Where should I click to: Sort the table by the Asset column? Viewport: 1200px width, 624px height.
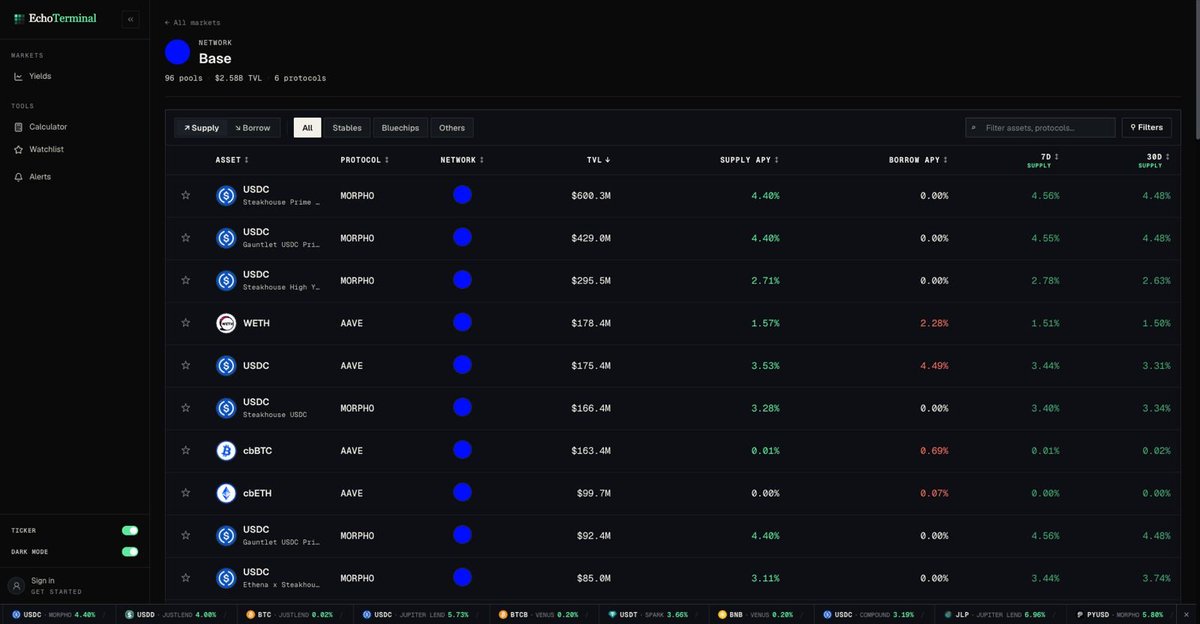pyautogui.click(x=232, y=160)
